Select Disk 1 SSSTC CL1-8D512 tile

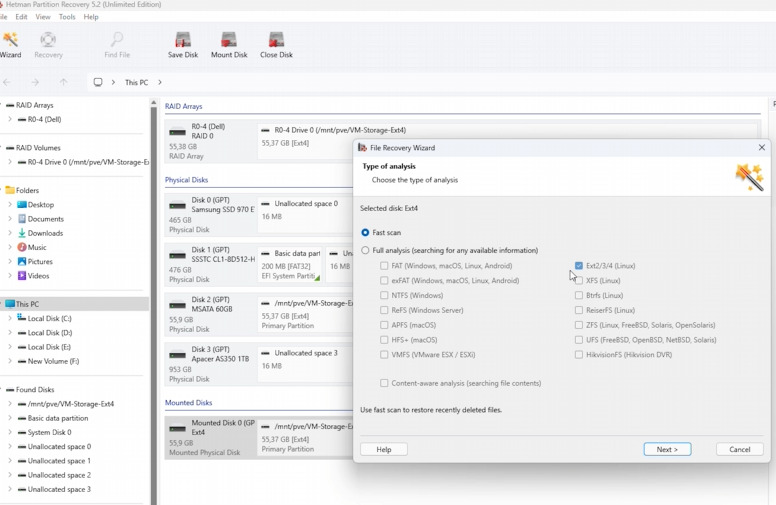point(211,264)
